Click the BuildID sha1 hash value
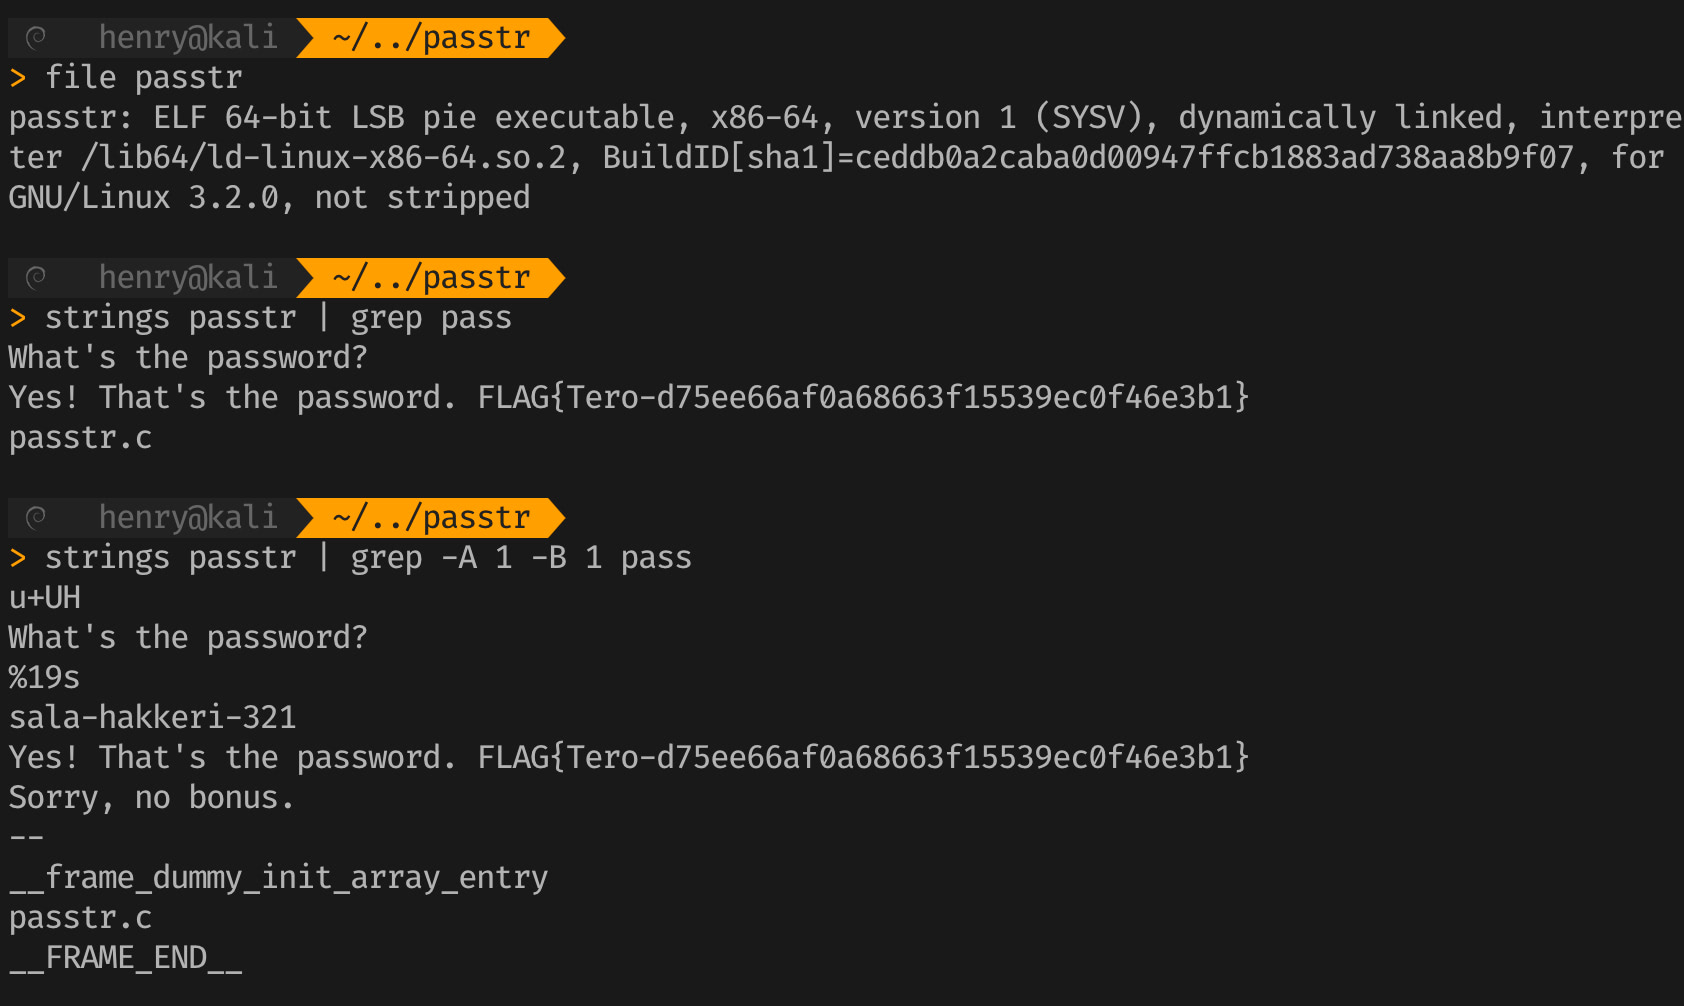Image resolution: width=1684 pixels, height=1006 pixels. coord(1214,157)
